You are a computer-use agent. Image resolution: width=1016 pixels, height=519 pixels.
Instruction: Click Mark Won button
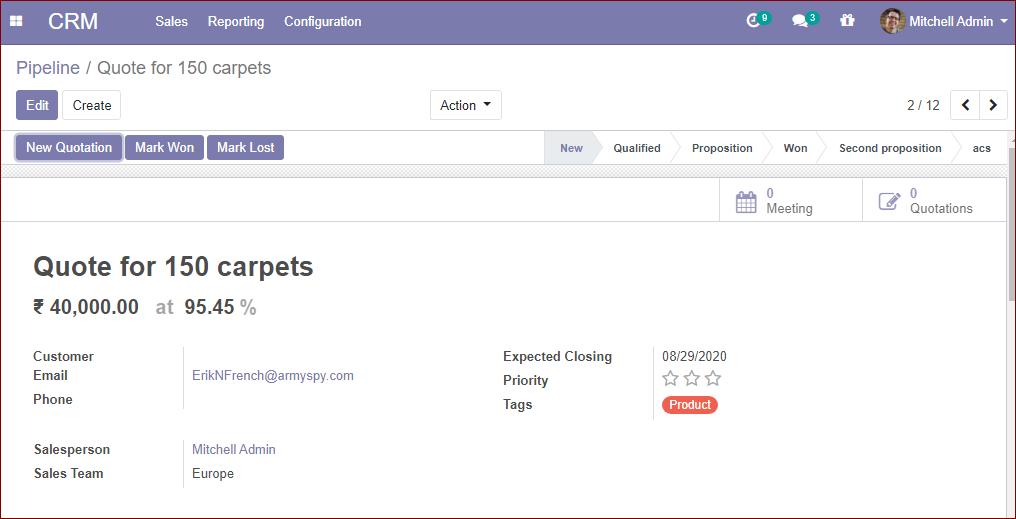(x=164, y=147)
